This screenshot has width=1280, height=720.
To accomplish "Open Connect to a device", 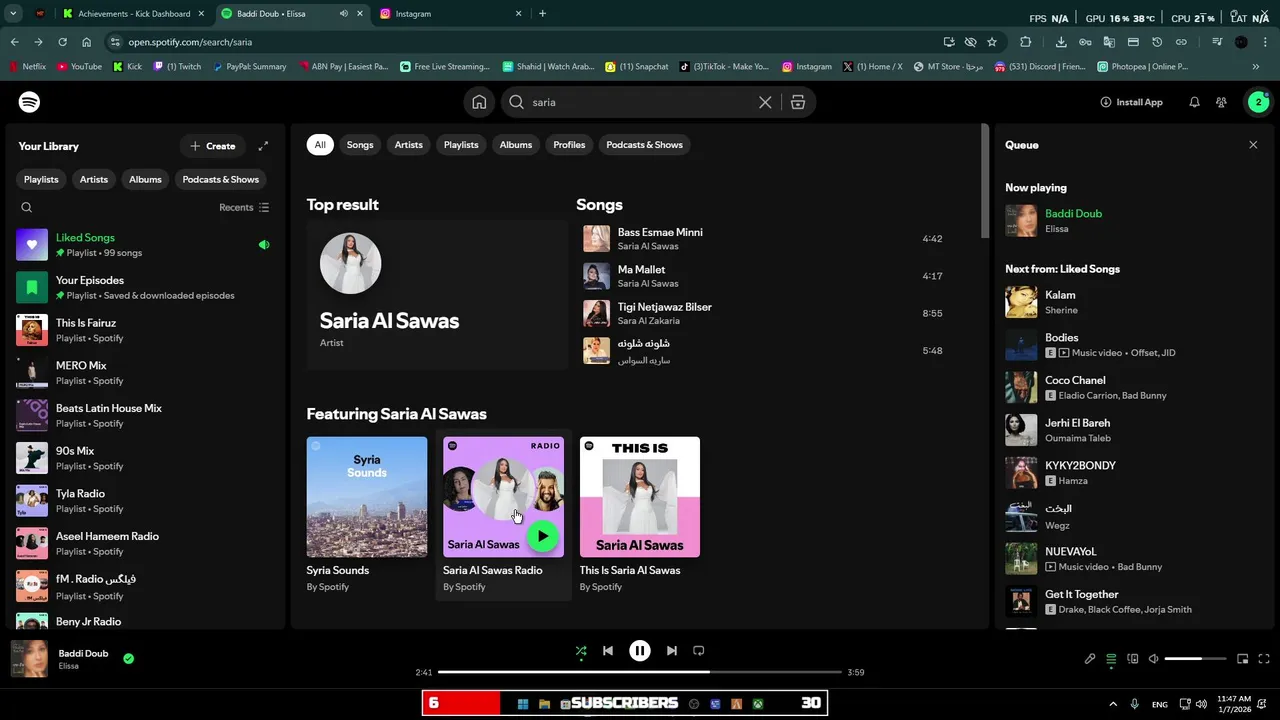I will pyautogui.click(x=1133, y=659).
